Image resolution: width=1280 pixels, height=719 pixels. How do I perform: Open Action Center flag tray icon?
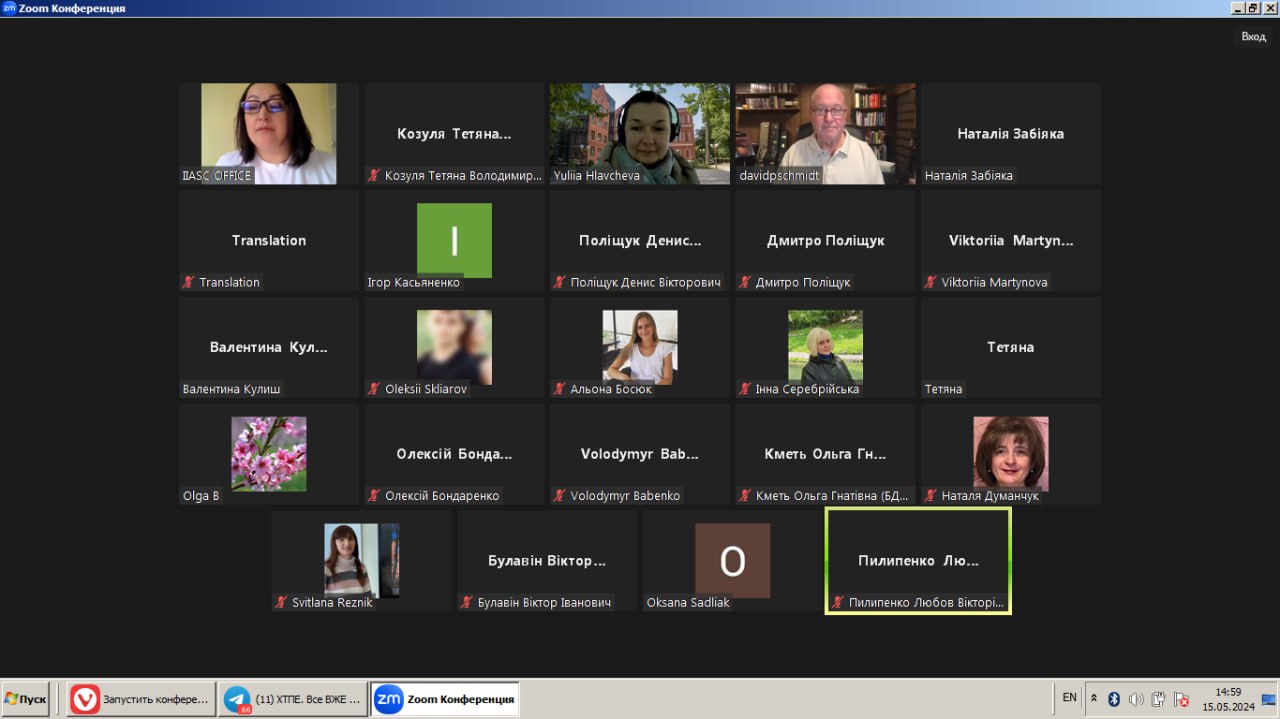[x=1181, y=699]
